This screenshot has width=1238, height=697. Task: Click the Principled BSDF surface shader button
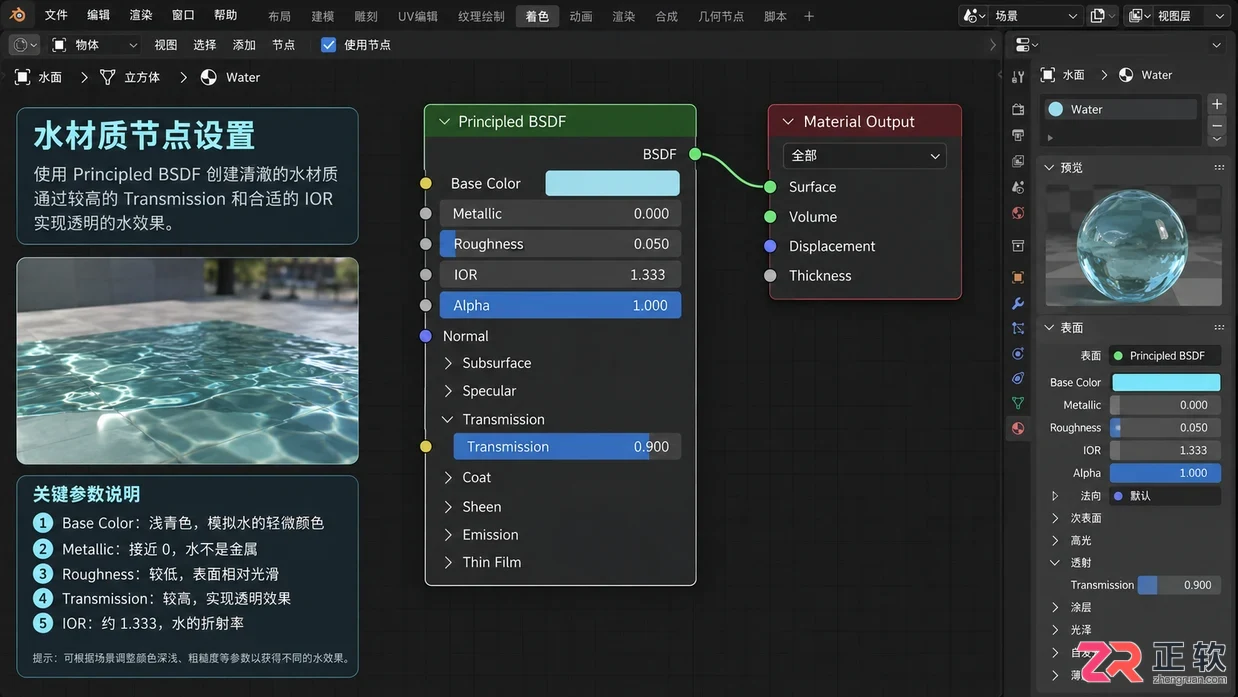coord(1165,356)
